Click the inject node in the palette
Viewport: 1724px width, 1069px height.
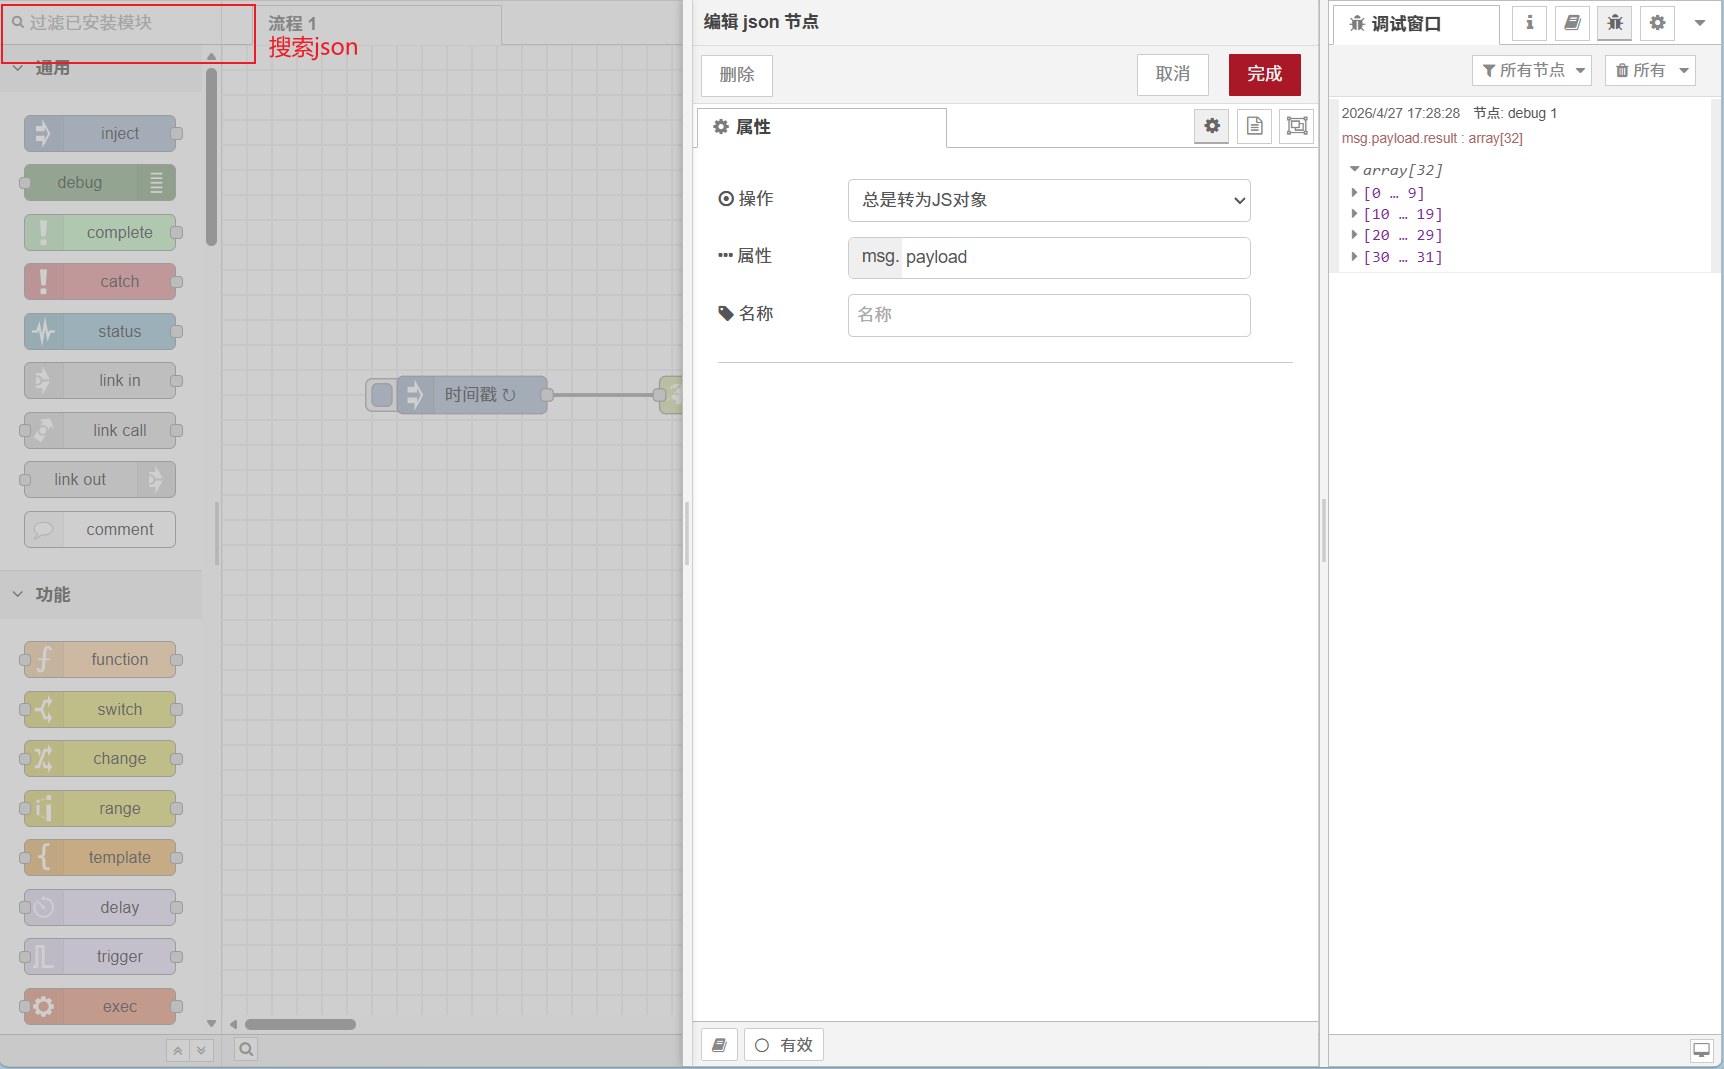tap(100, 133)
